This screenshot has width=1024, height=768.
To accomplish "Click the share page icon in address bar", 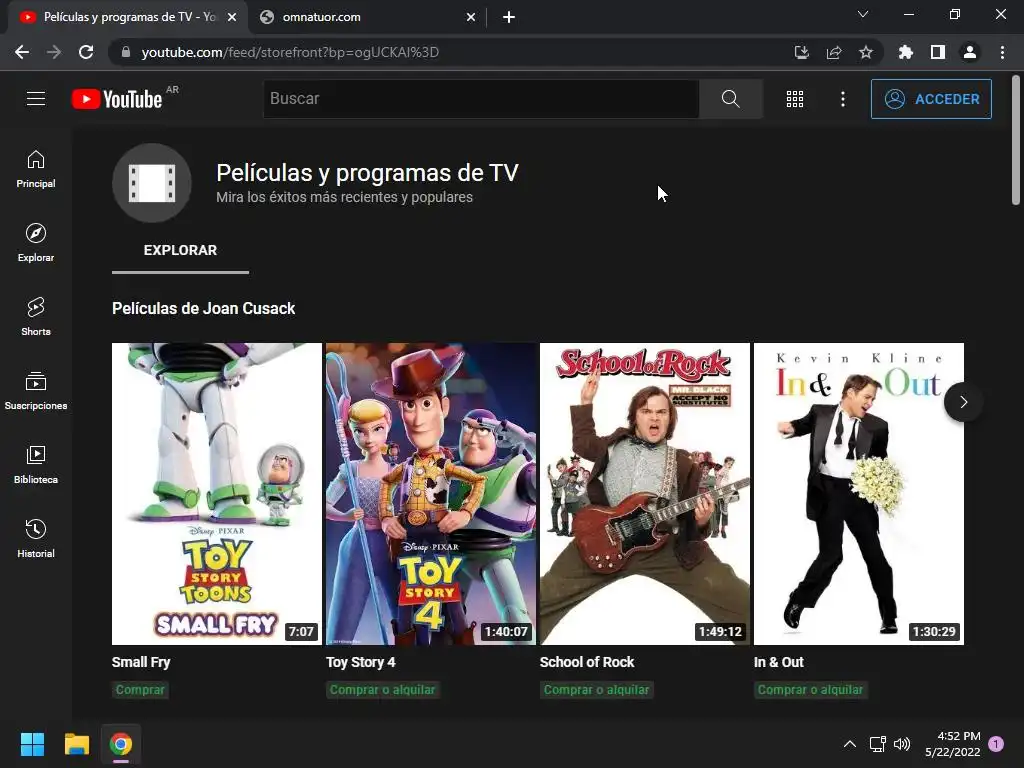I will tap(834, 52).
